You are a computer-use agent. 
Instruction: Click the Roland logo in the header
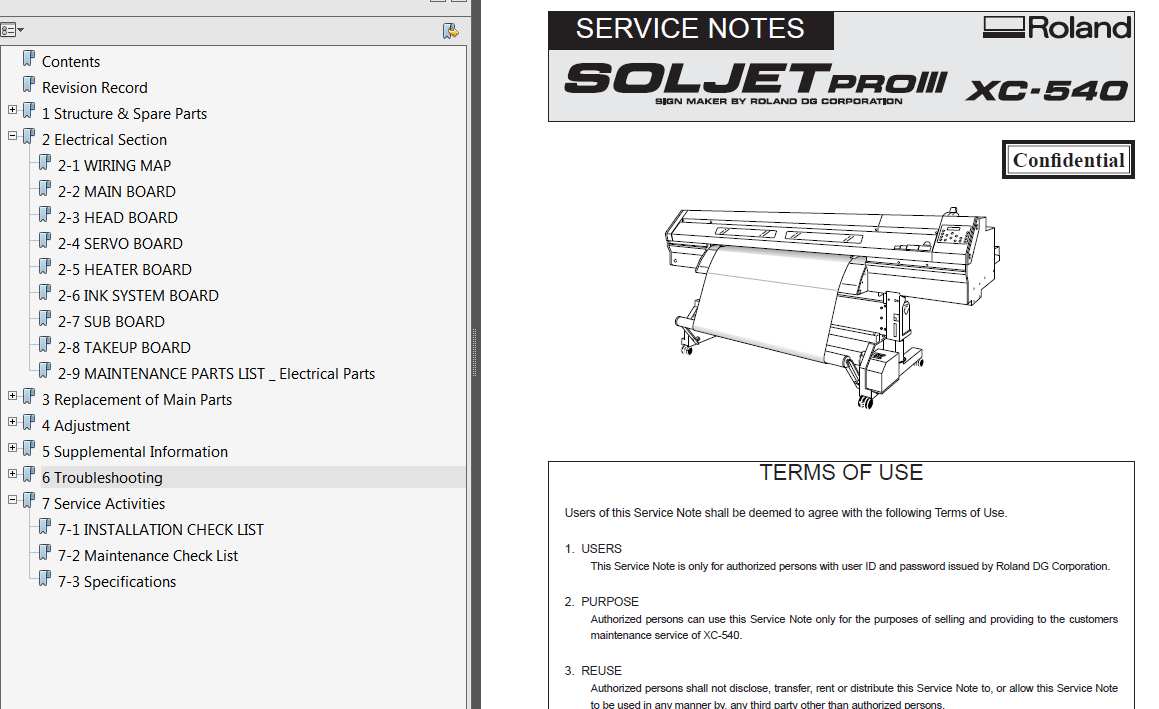coord(1057,28)
